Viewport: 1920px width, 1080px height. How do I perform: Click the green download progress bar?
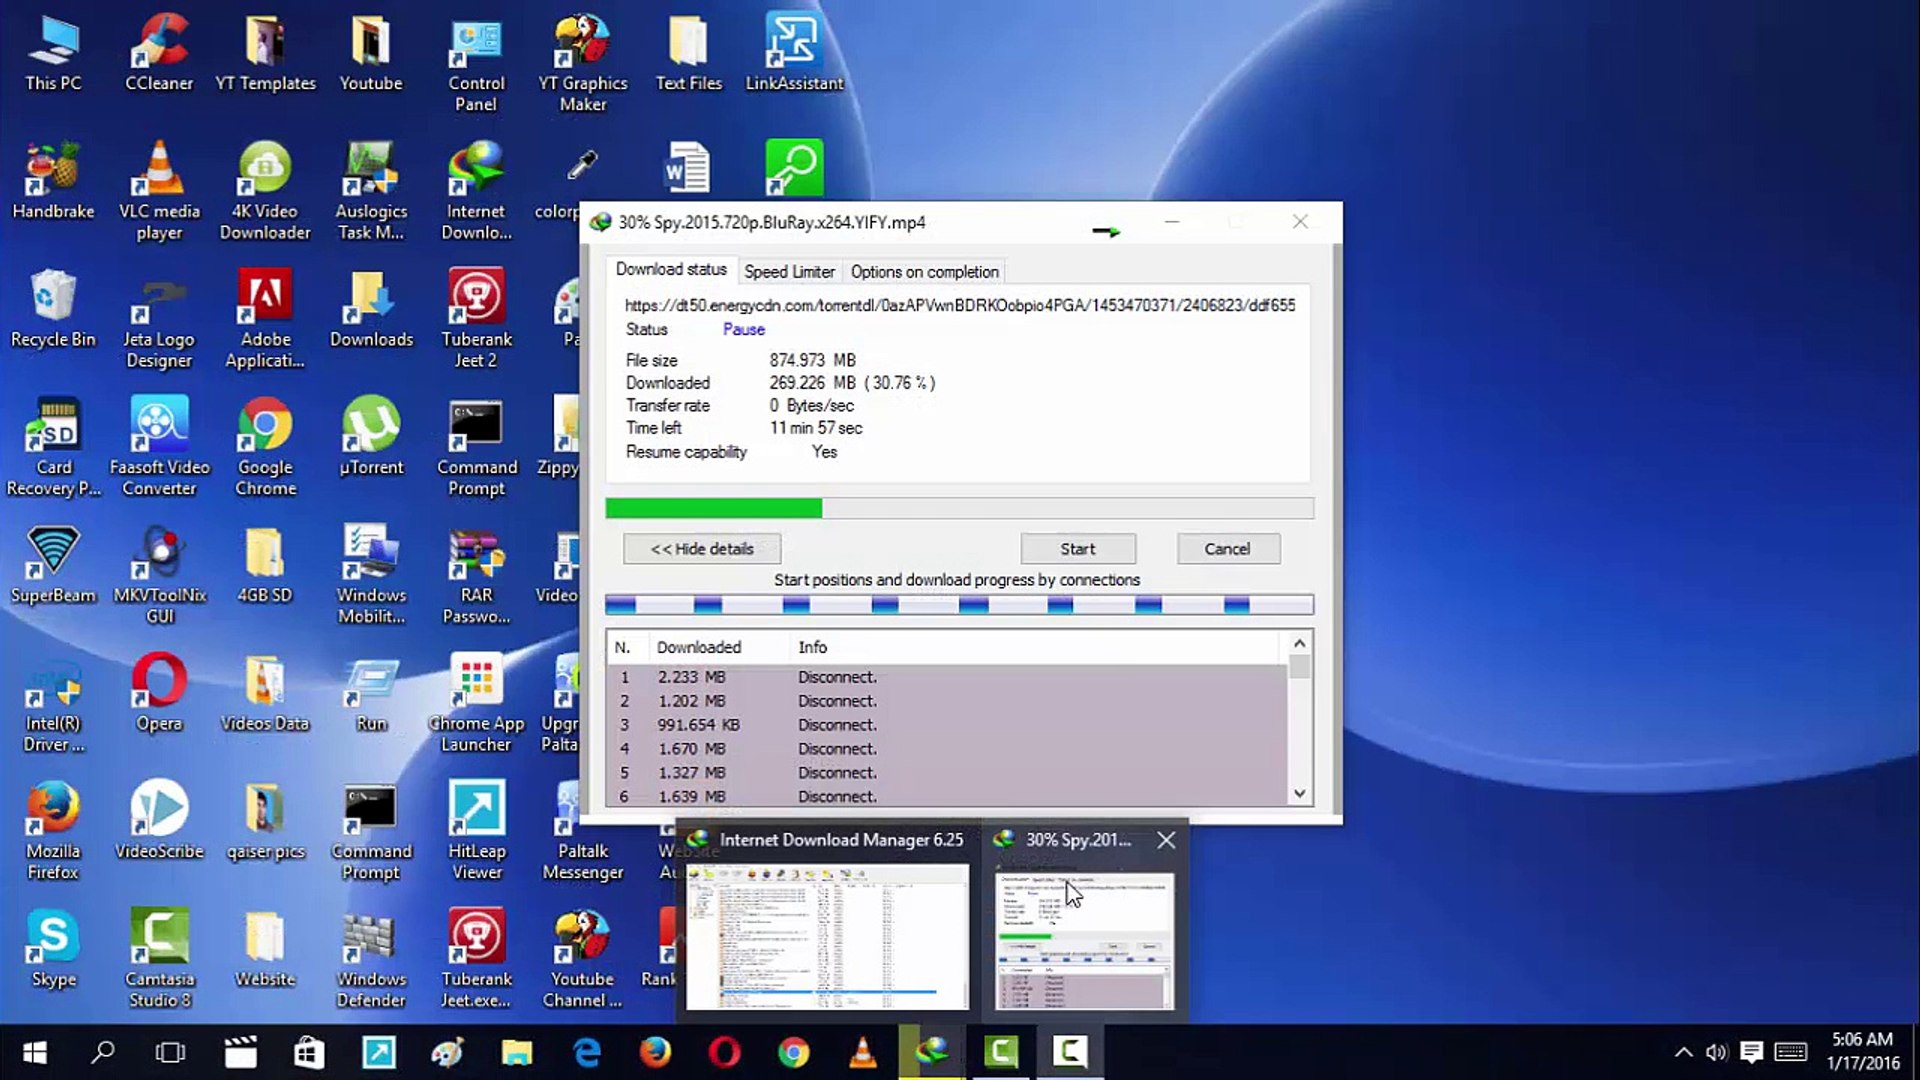click(959, 508)
